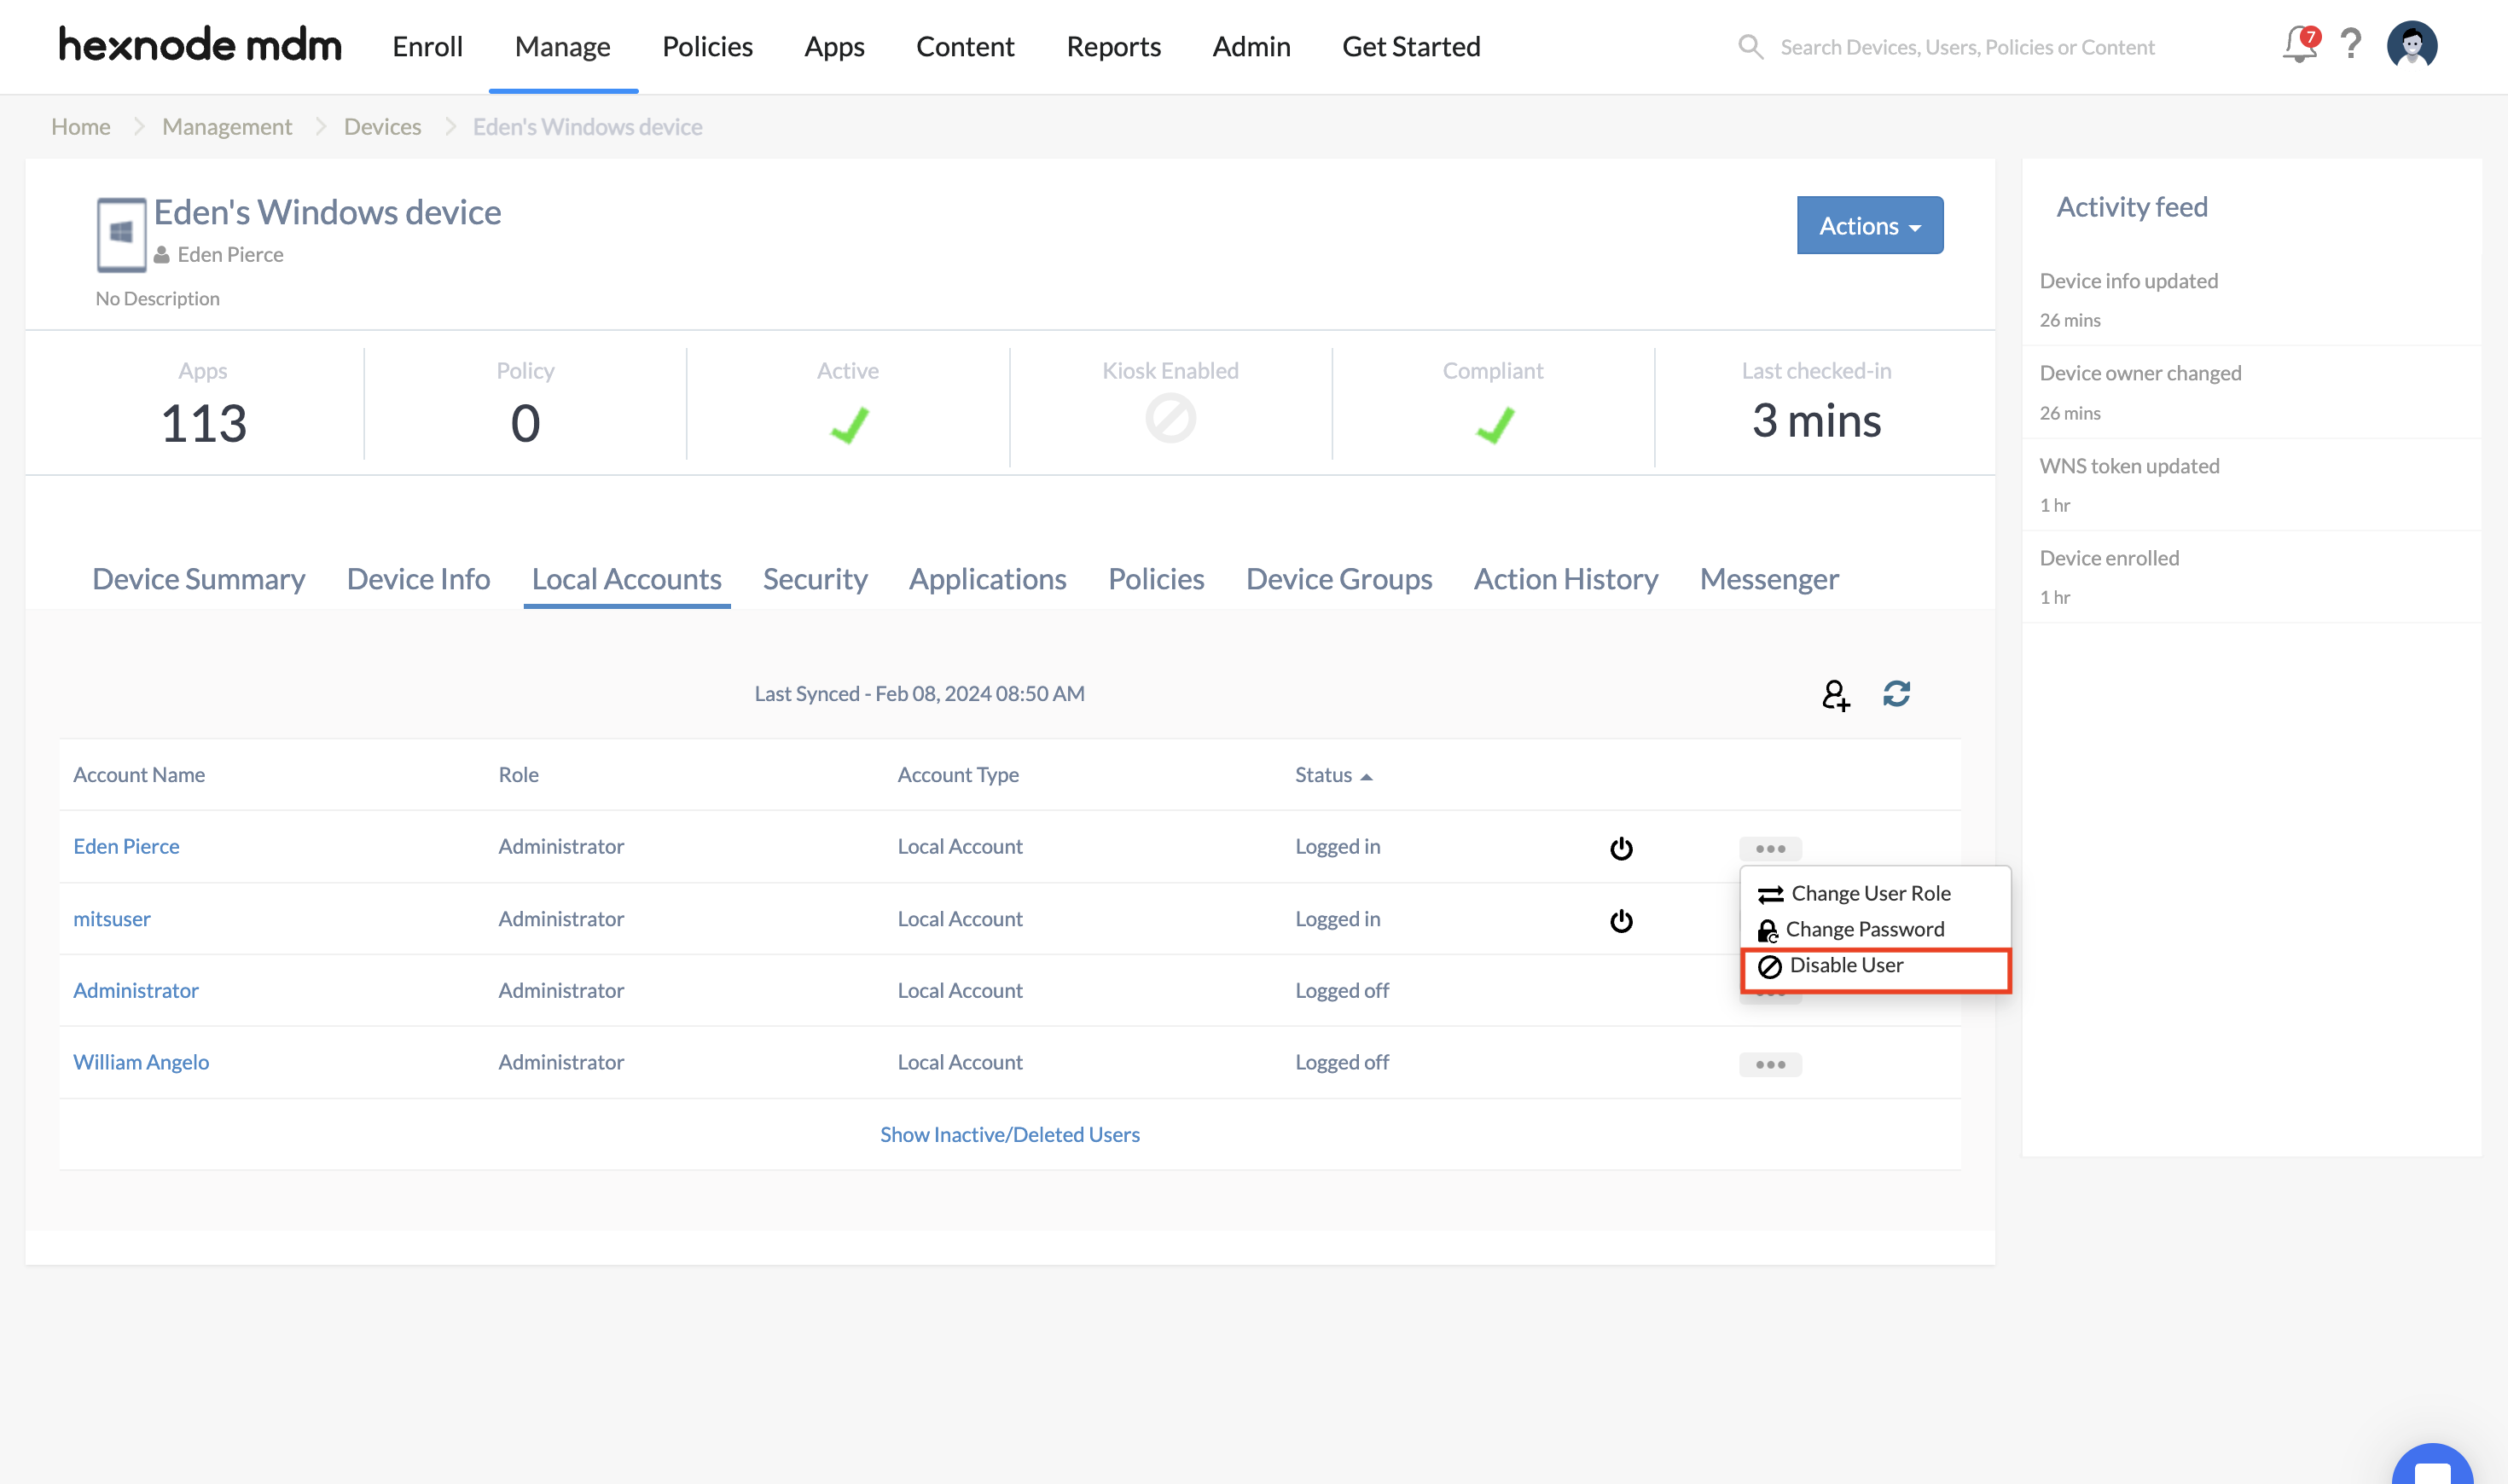This screenshot has width=2508, height=1484.
Task: Switch to the Applications tab
Action: point(987,579)
